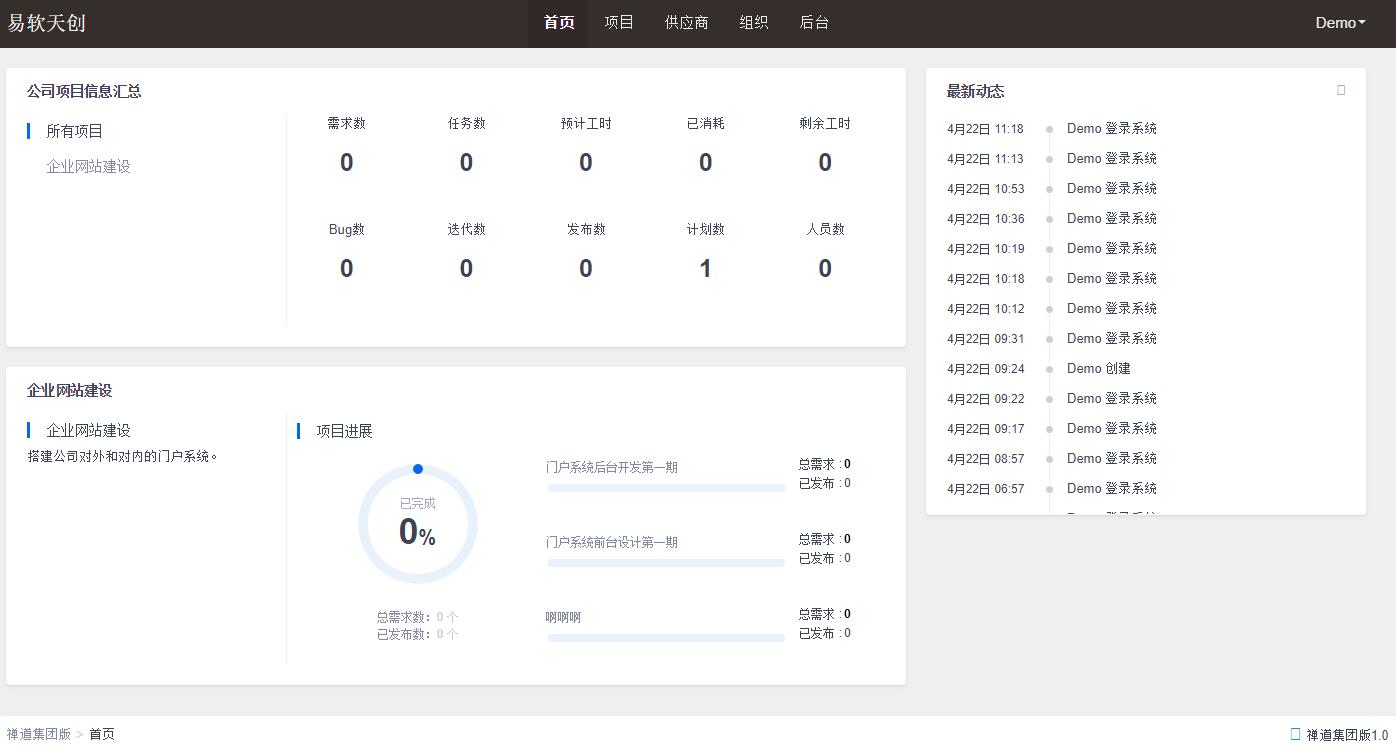Click the 0% completion ring chart
The height and width of the screenshot is (748, 1396).
(x=418, y=524)
